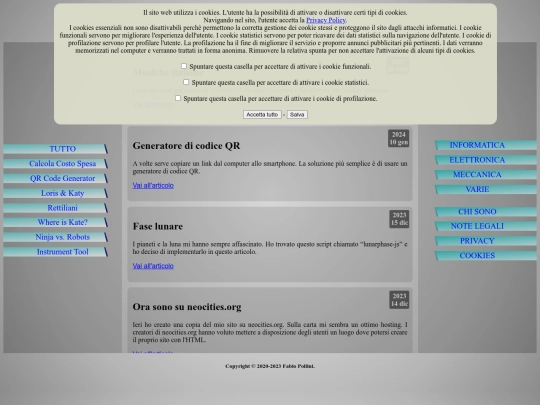Screen dimensions: 540x405
Task: Click the 2023 14 dic date badge
Action: tap(399, 300)
